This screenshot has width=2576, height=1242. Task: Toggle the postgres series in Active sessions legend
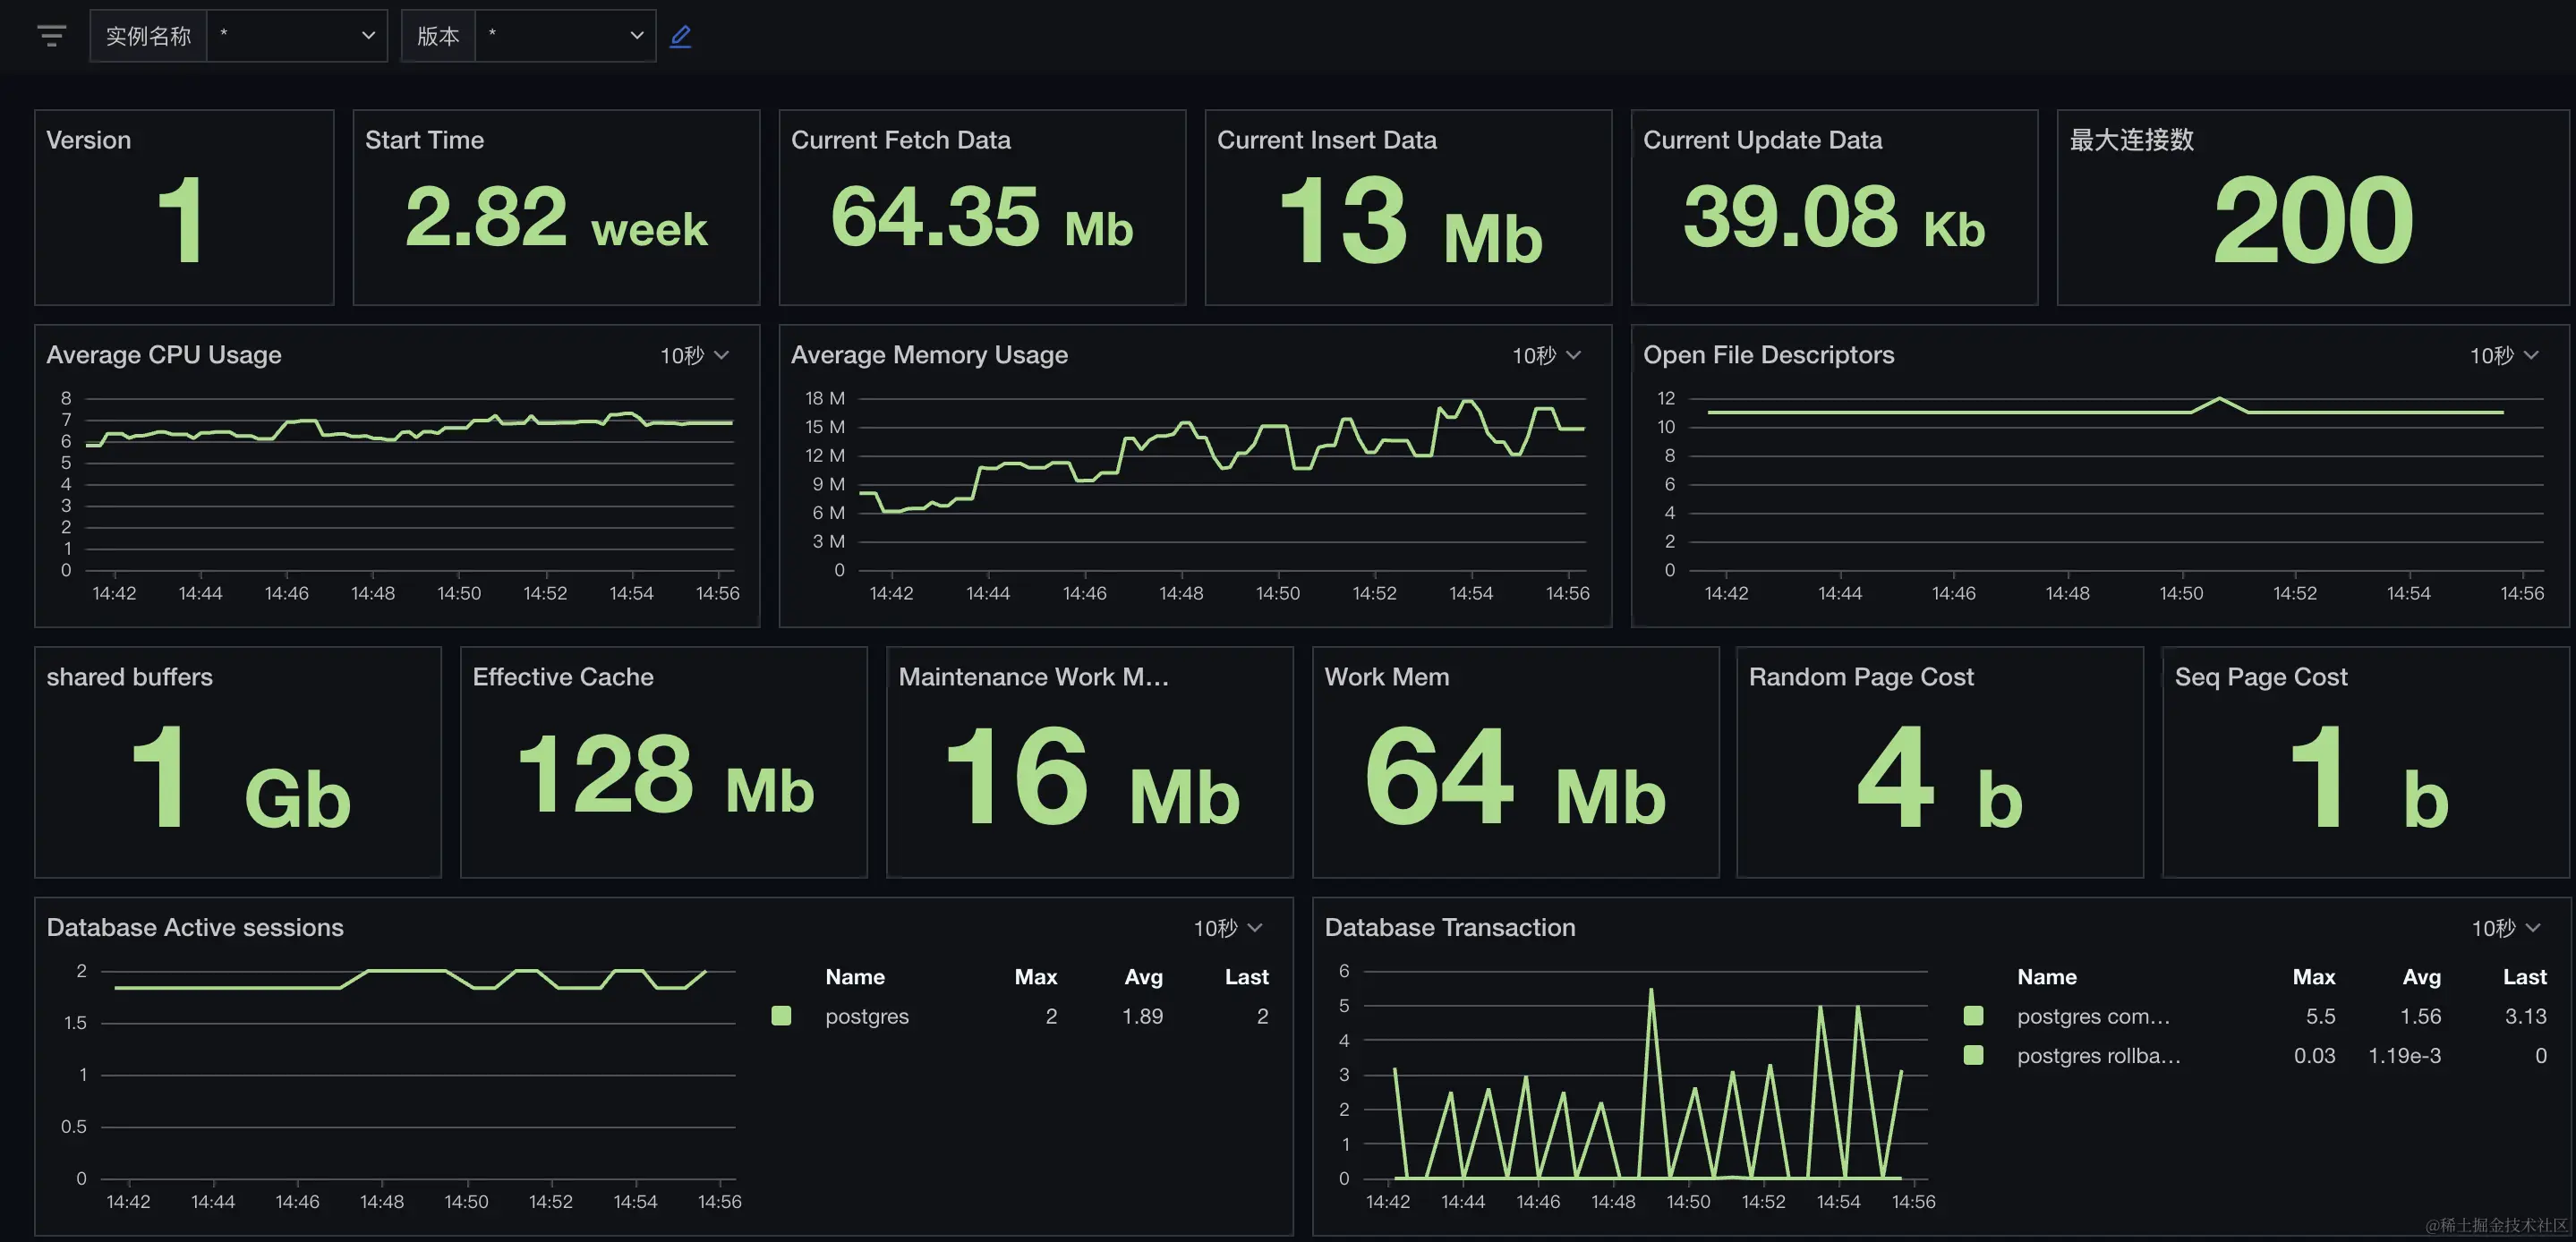(x=866, y=1016)
